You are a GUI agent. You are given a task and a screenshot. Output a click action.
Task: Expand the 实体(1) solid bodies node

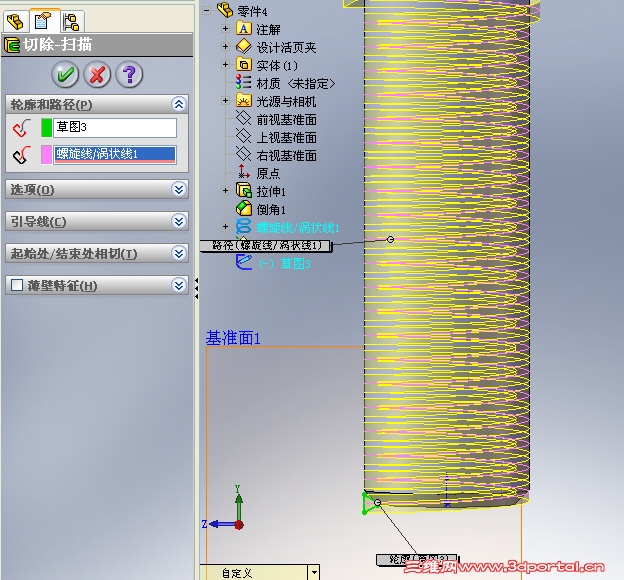[225, 64]
